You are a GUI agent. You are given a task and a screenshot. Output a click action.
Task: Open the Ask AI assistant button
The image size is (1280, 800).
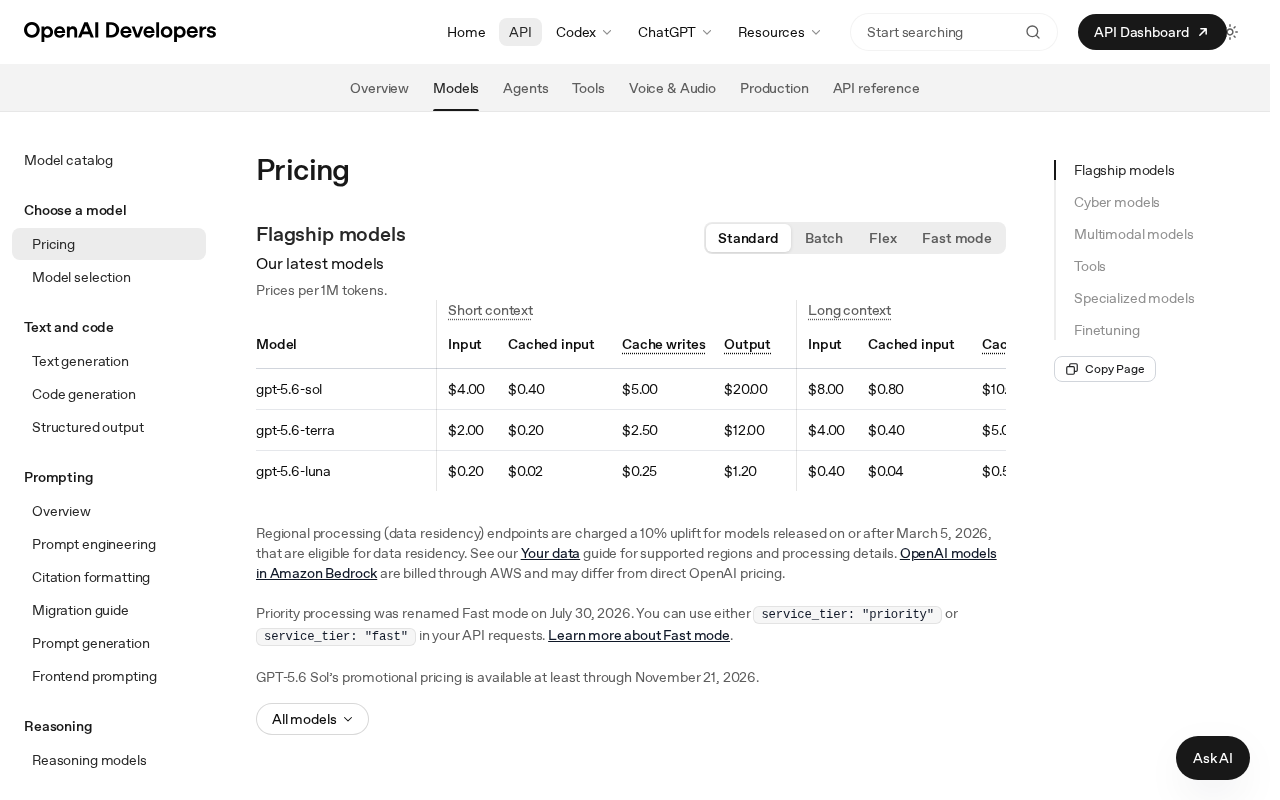(1213, 758)
